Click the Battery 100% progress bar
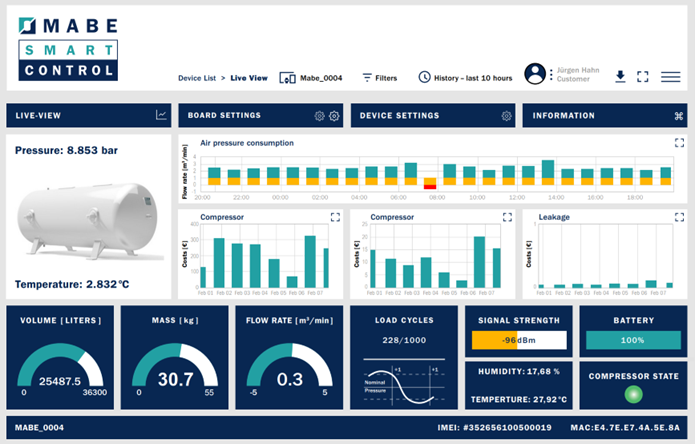This screenshot has height=444, width=695. (x=630, y=341)
